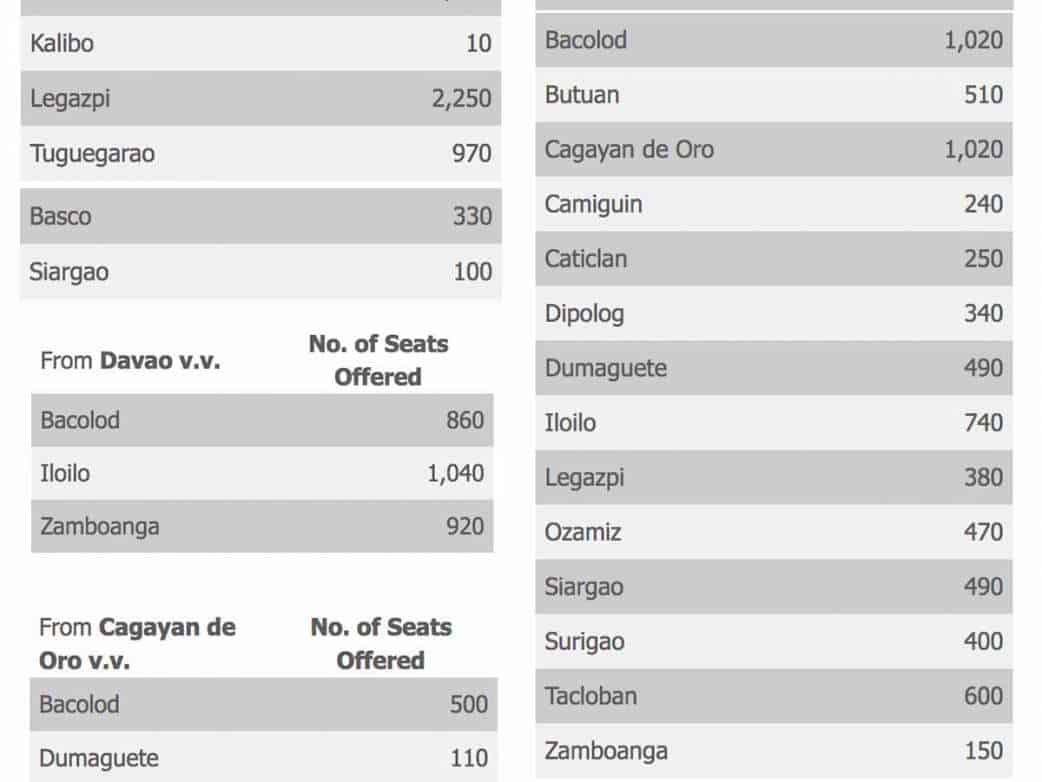Select the Caticlan row

point(773,259)
